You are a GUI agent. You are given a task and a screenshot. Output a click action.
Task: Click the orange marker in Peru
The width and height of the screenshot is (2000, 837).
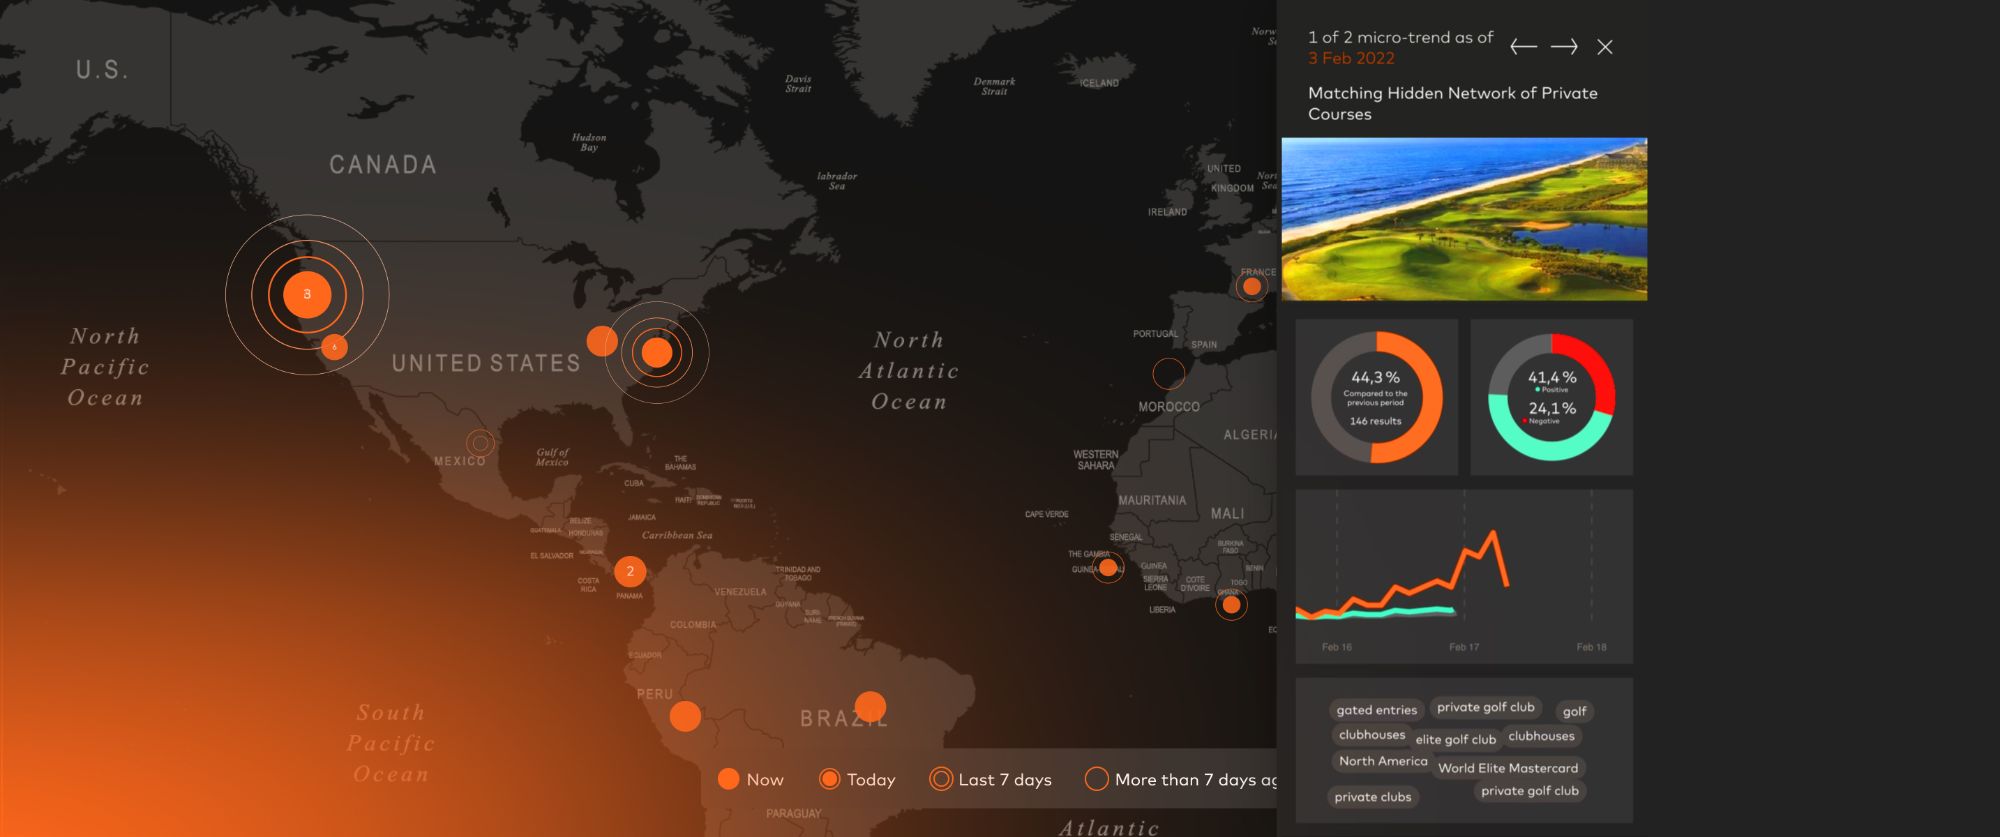tap(685, 716)
